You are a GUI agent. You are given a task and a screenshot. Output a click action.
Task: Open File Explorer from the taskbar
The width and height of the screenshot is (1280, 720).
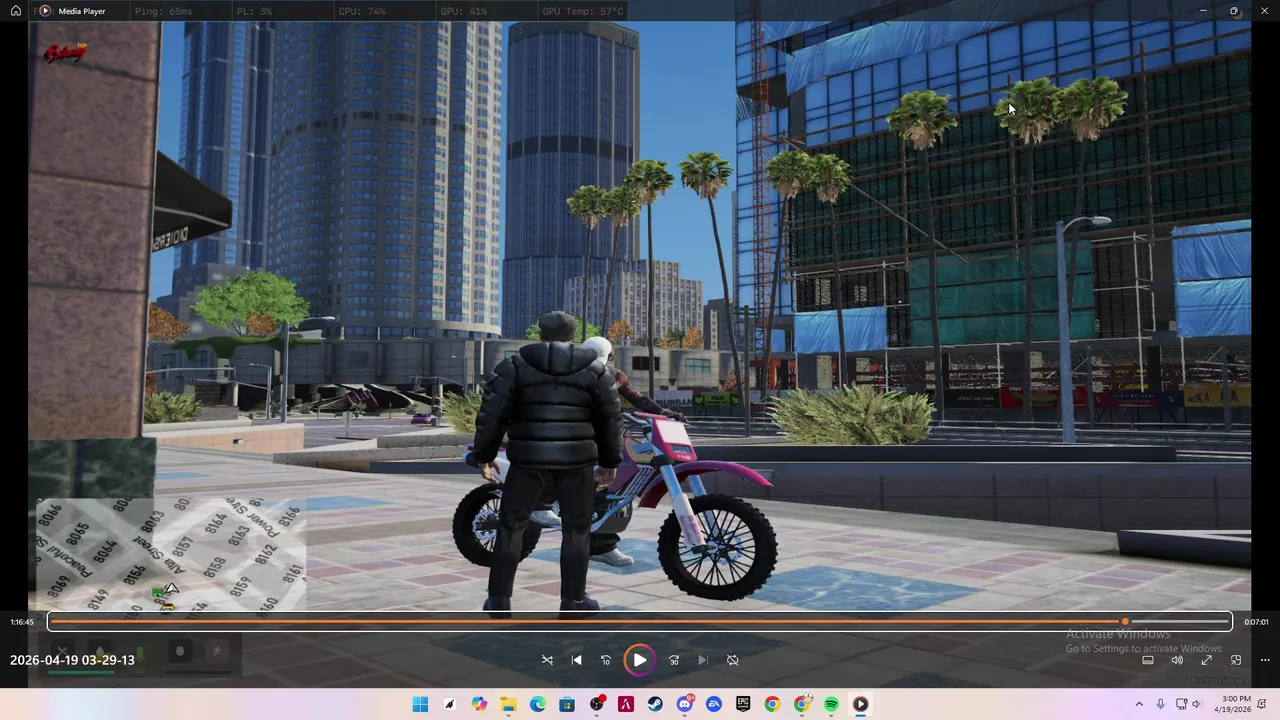pyautogui.click(x=508, y=704)
